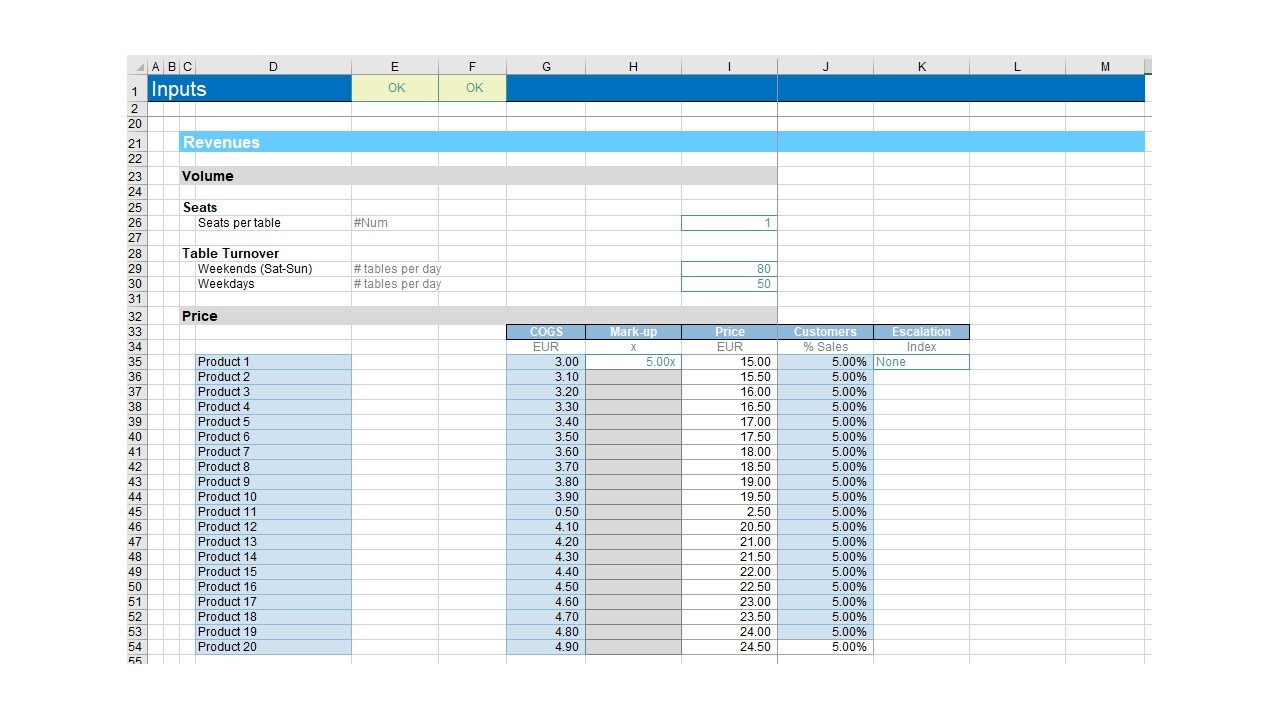Select the Product 11 name cell
Screen dimensions: 1280x720
(273, 512)
